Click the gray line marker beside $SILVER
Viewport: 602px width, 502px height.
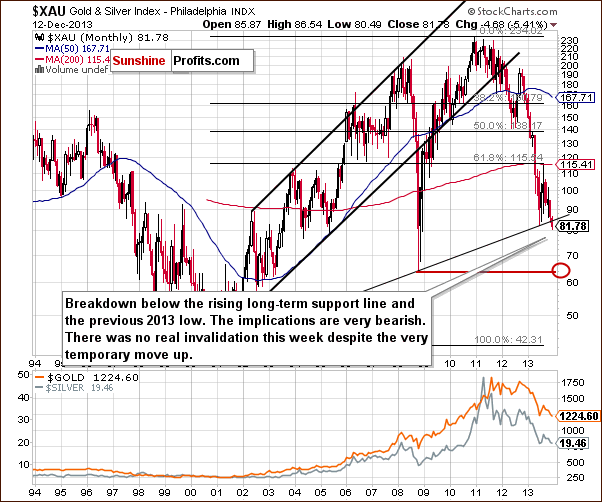tap(40, 388)
